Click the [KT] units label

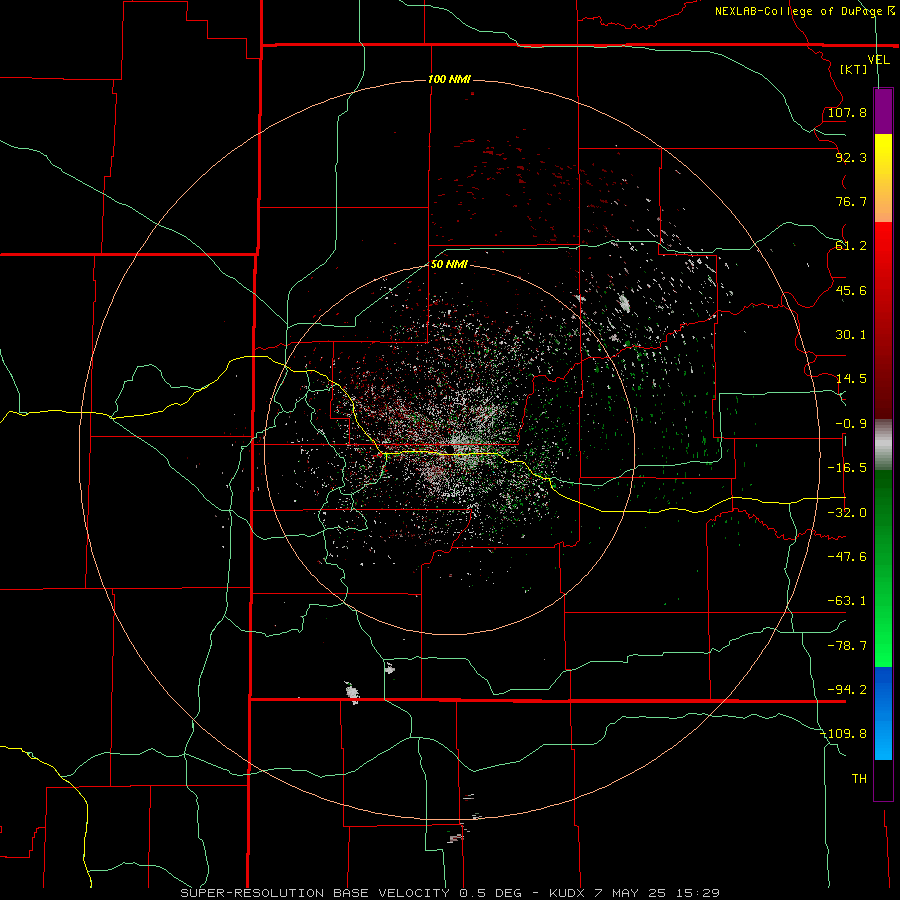854,69
